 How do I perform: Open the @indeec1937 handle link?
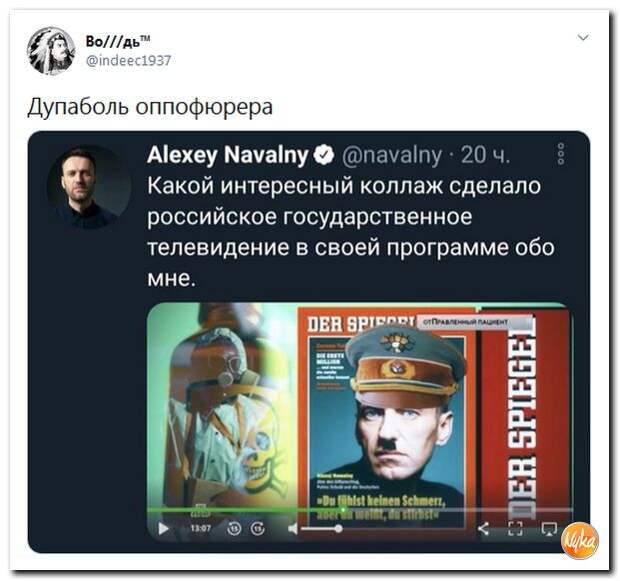coord(129,61)
